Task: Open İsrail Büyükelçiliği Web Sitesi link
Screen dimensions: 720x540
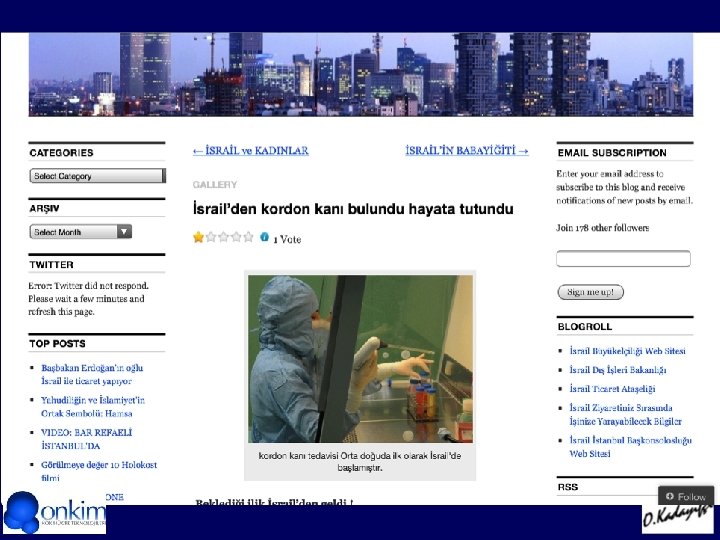Action: click(x=627, y=351)
